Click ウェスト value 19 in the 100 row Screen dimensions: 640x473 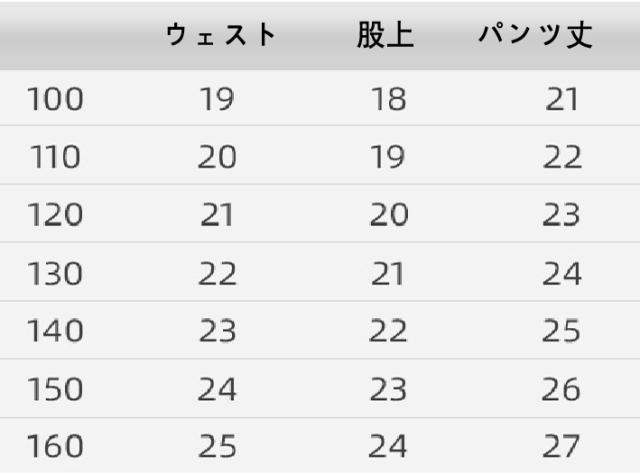pyautogui.click(x=217, y=100)
